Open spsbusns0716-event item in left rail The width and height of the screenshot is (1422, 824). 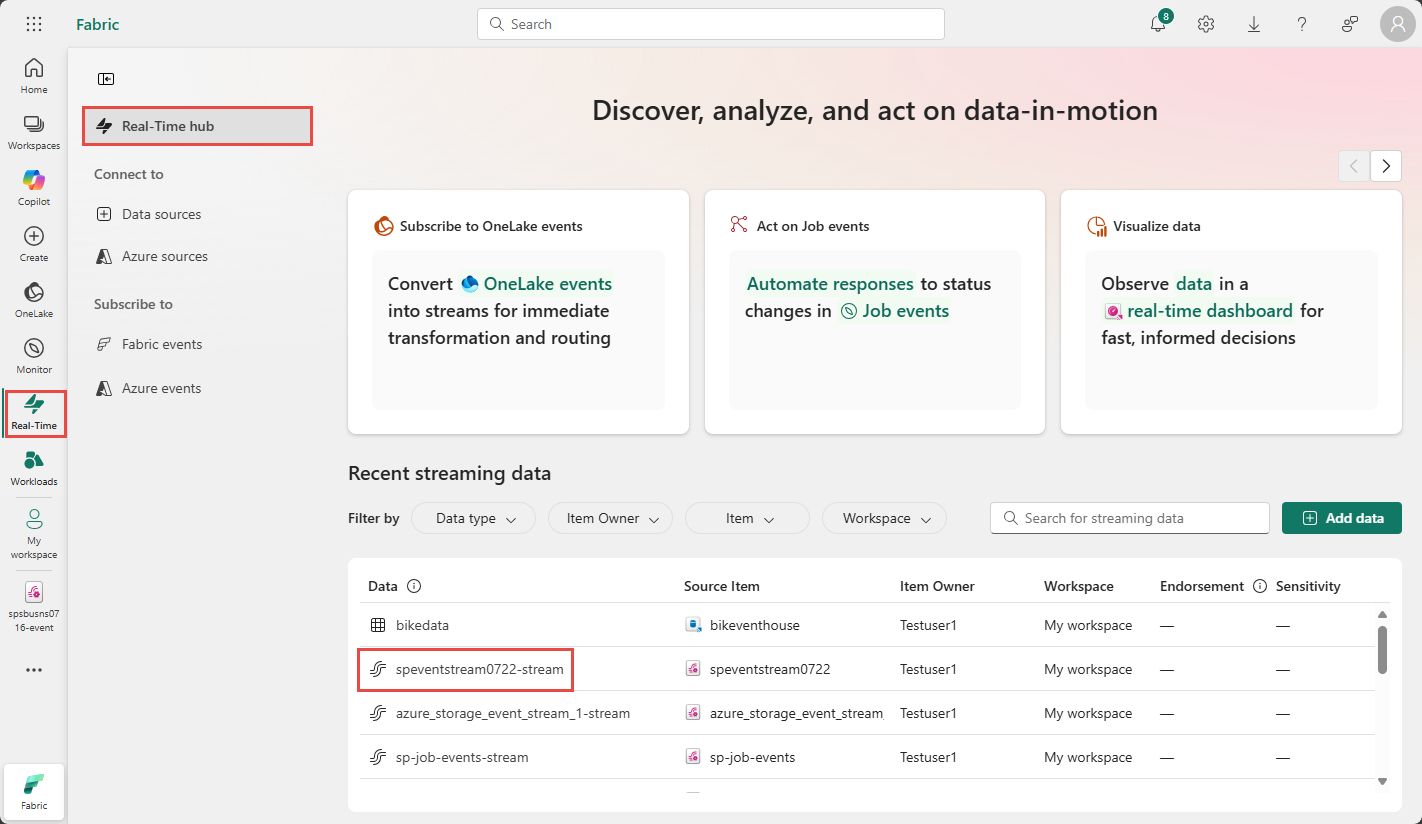pyautogui.click(x=34, y=607)
